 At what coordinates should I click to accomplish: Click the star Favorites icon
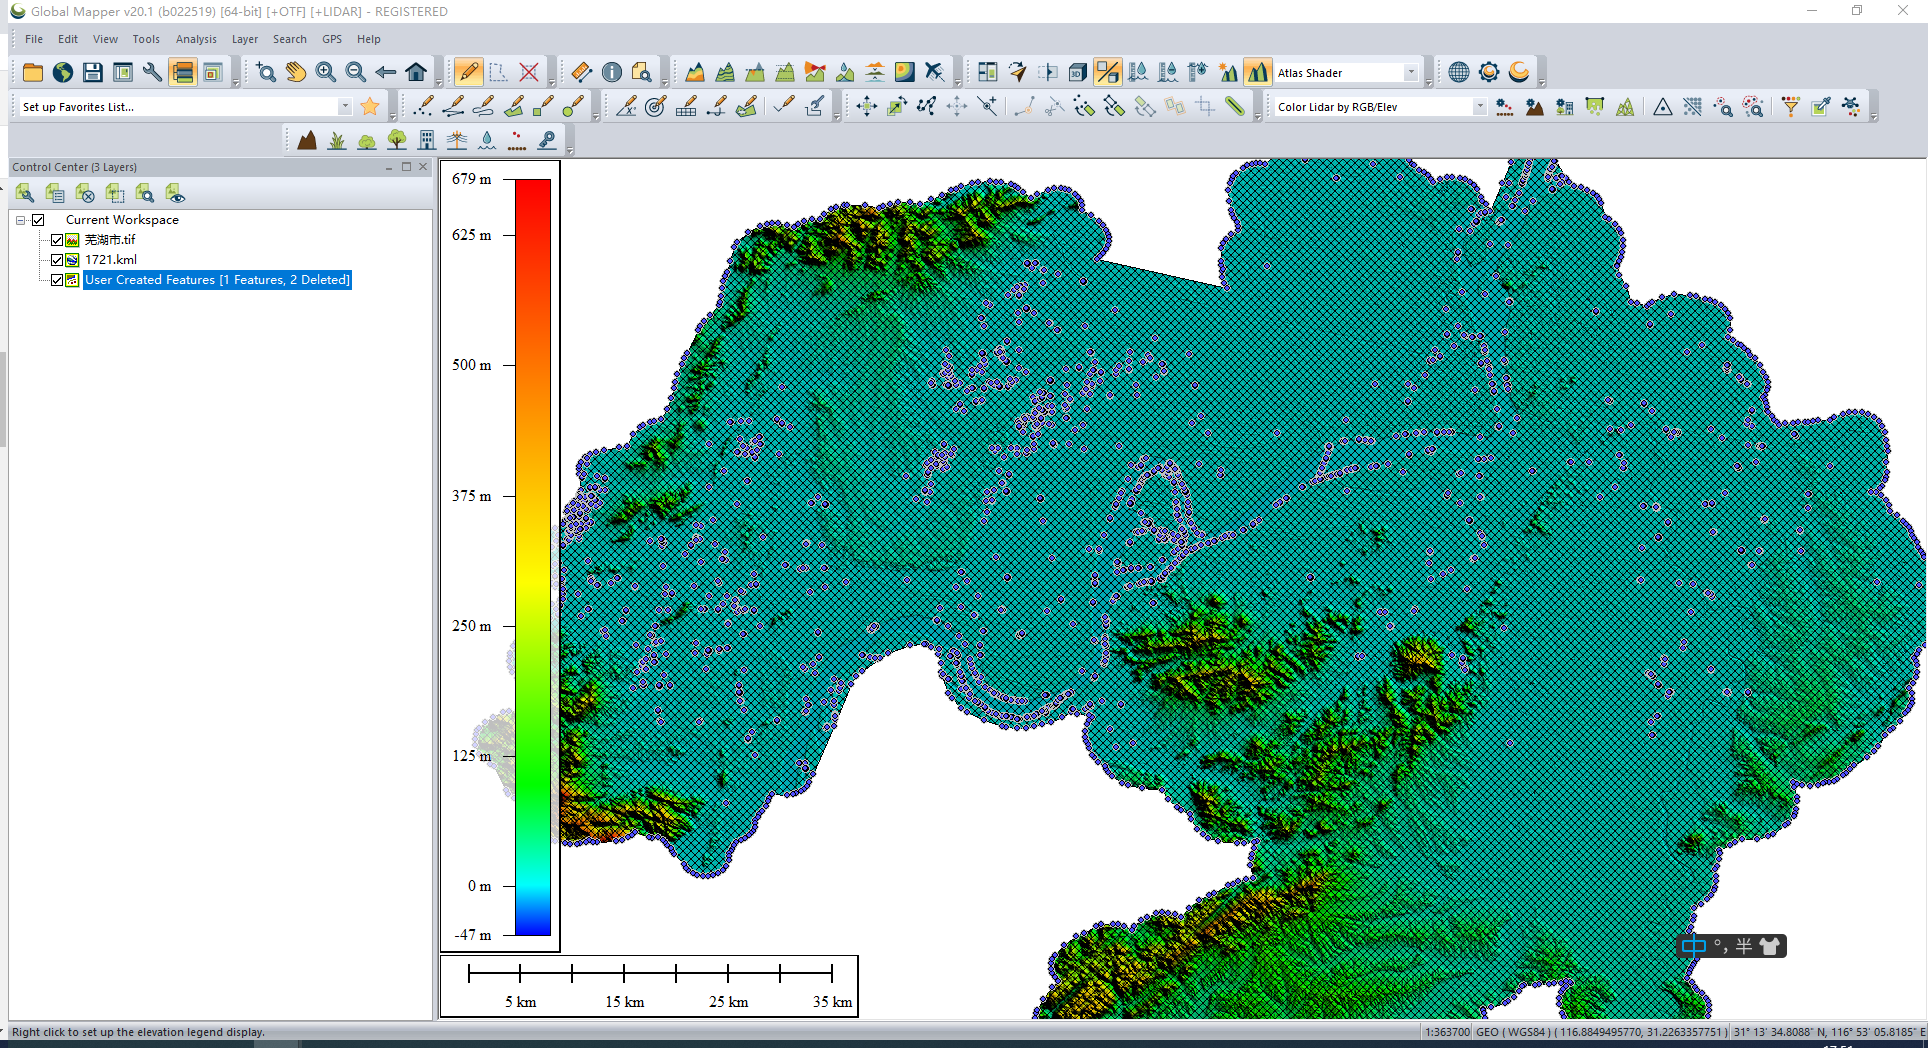[370, 107]
